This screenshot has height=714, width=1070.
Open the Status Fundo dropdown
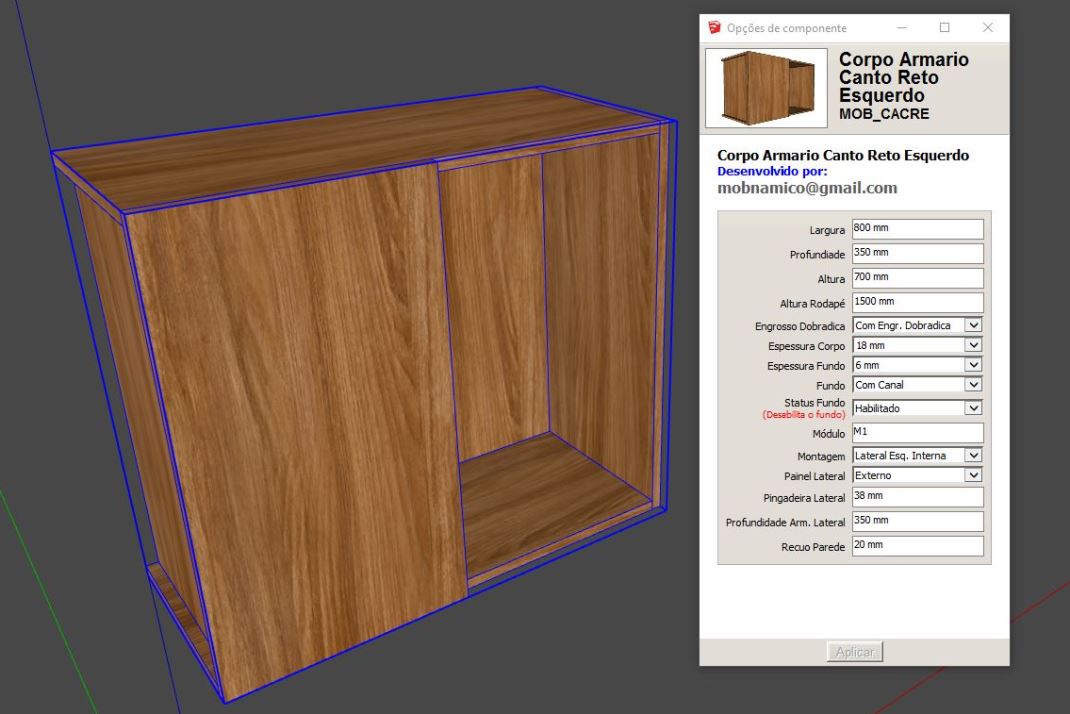[918, 408]
